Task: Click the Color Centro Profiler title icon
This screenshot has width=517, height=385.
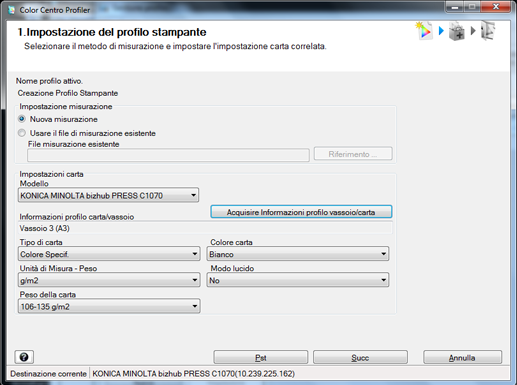Action: click(x=12, y=10)
